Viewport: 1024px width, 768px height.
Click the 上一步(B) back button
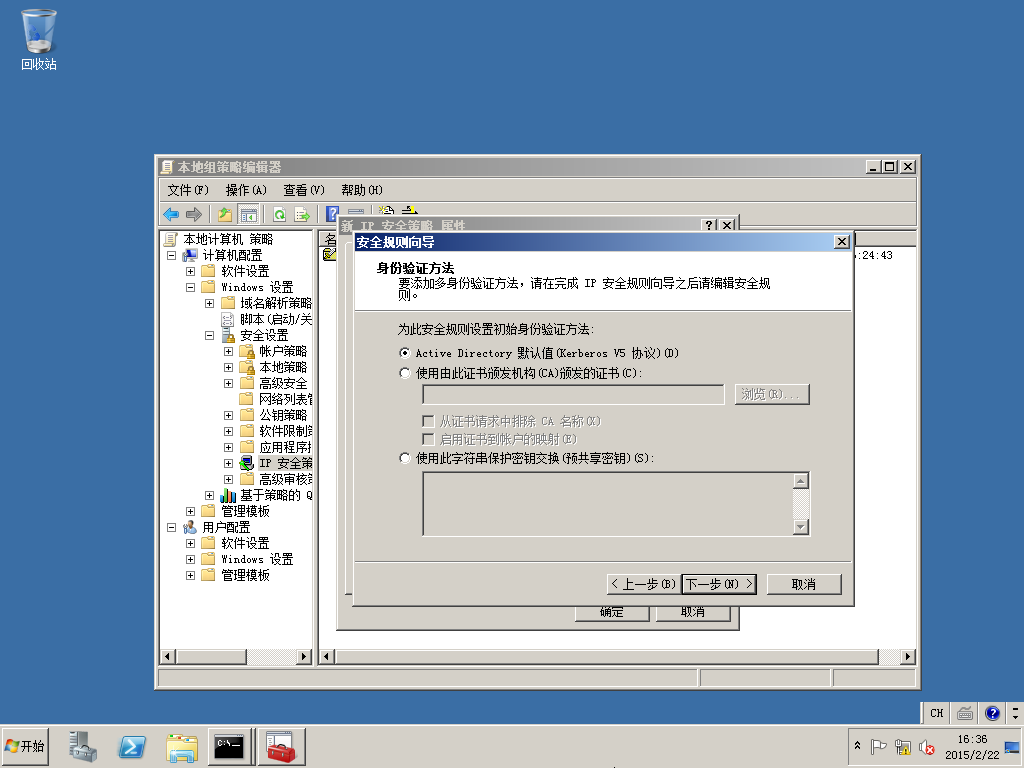click(643, 584)
